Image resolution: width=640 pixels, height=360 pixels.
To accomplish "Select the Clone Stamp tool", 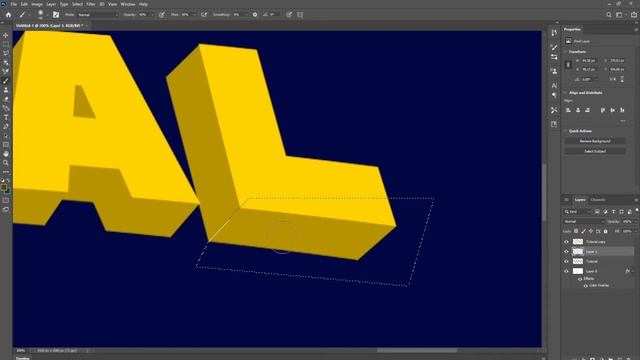I will click(x=6, y=90).
